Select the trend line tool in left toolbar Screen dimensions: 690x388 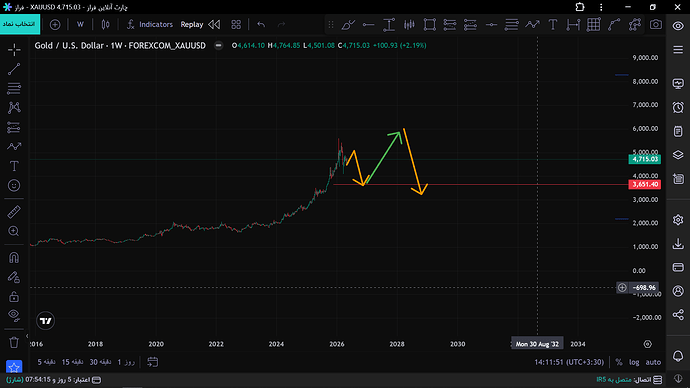click(x=14, y=69)
